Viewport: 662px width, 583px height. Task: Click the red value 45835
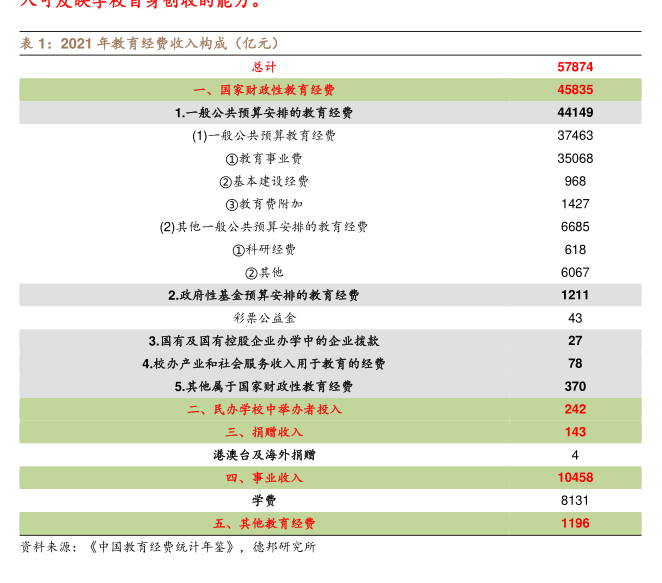[x=575, y=90]
